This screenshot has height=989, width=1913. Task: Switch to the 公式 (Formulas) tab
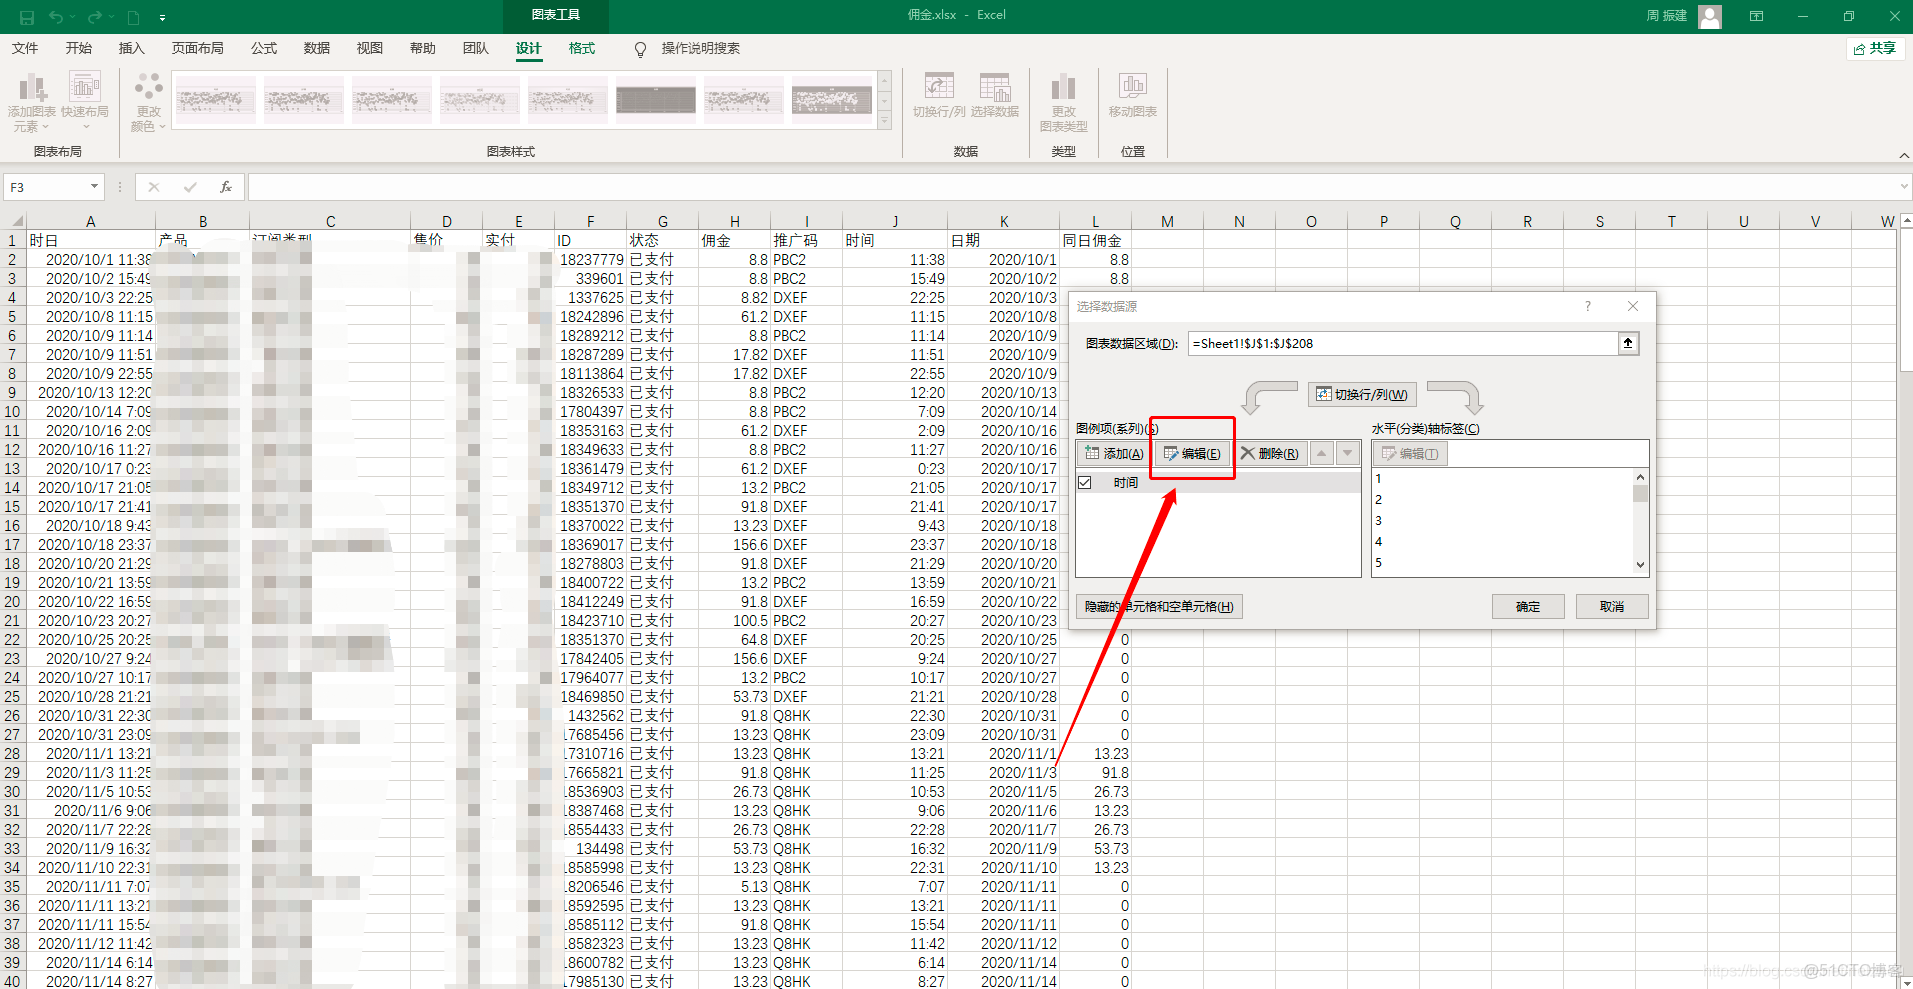[264, 48]
